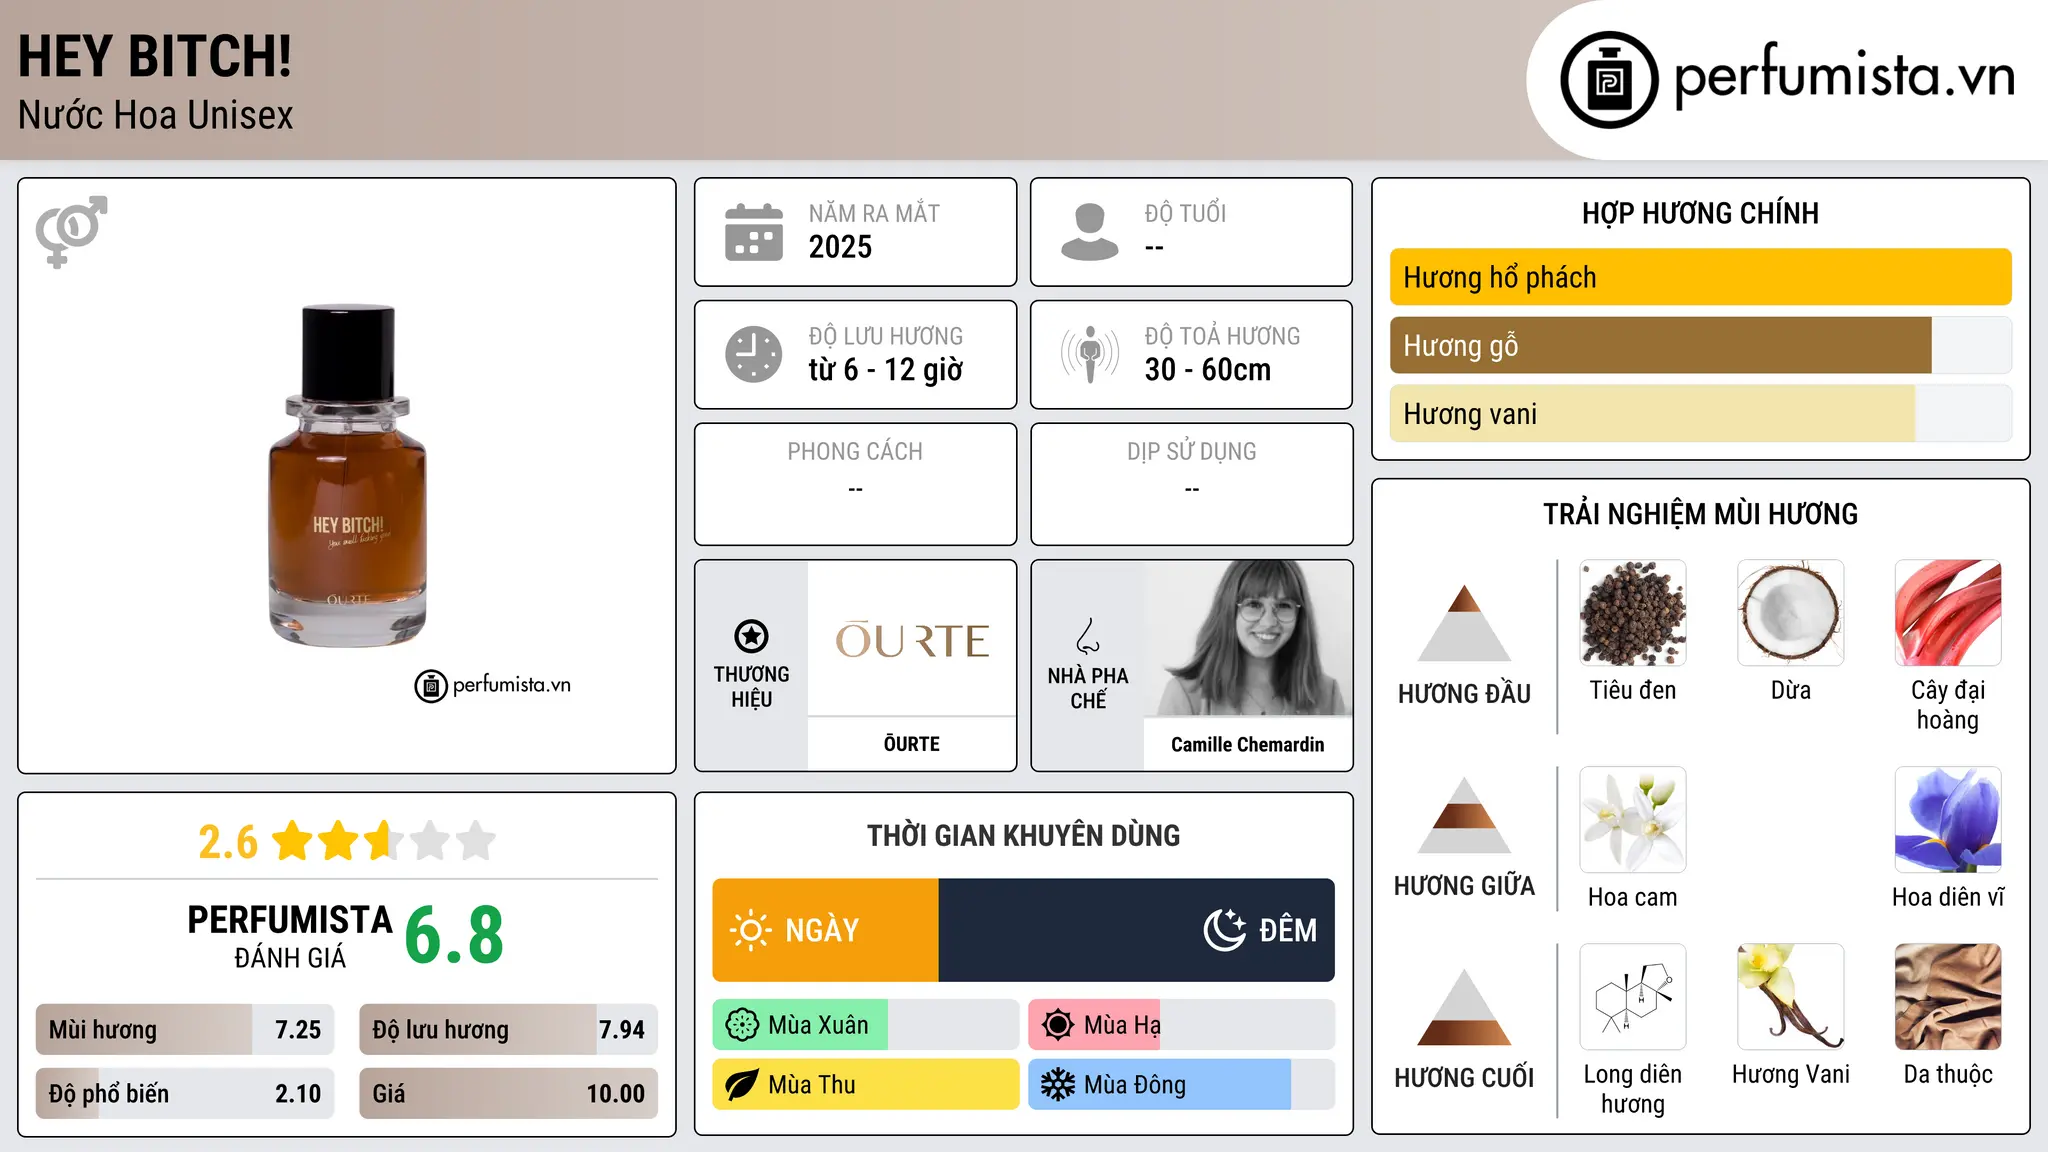The width and height of the screenshot is (2048, 1152).
Task: Click the sun icon in Ngày bar
Action: point(750,930)
